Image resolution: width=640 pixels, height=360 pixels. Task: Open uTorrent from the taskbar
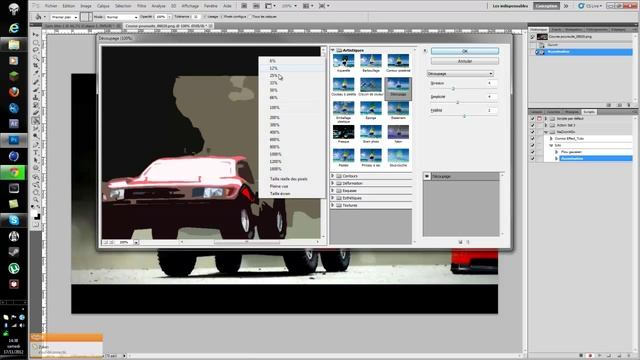[x=14, y=268]
